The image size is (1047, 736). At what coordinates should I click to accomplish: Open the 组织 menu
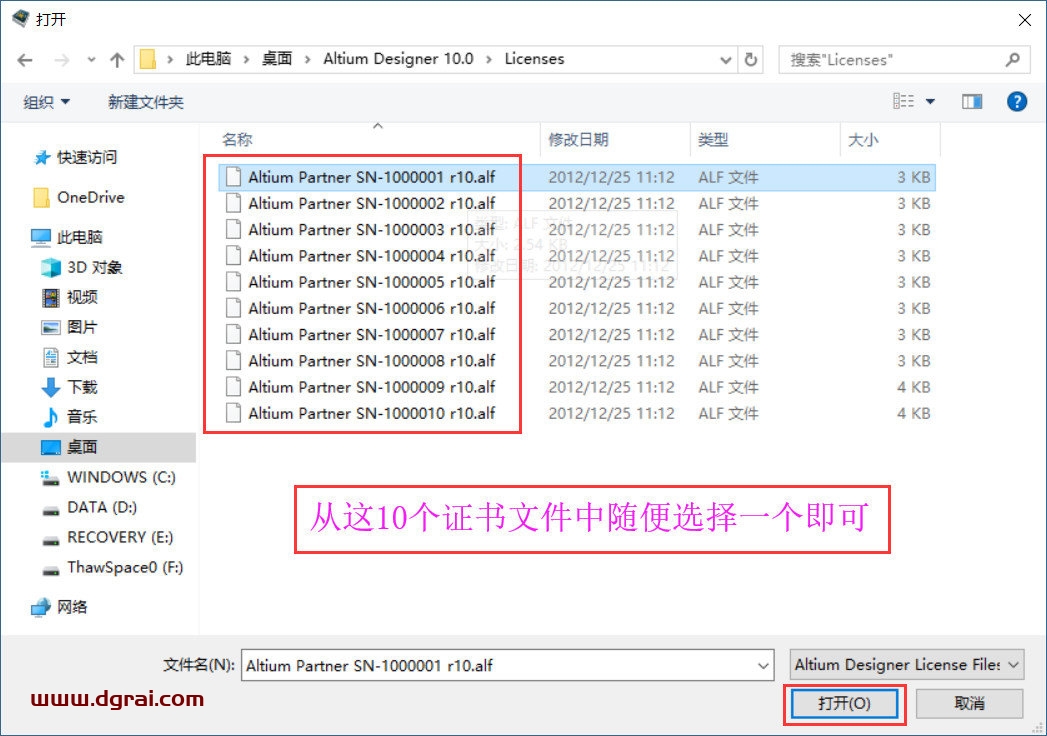(x=46, y=102)
